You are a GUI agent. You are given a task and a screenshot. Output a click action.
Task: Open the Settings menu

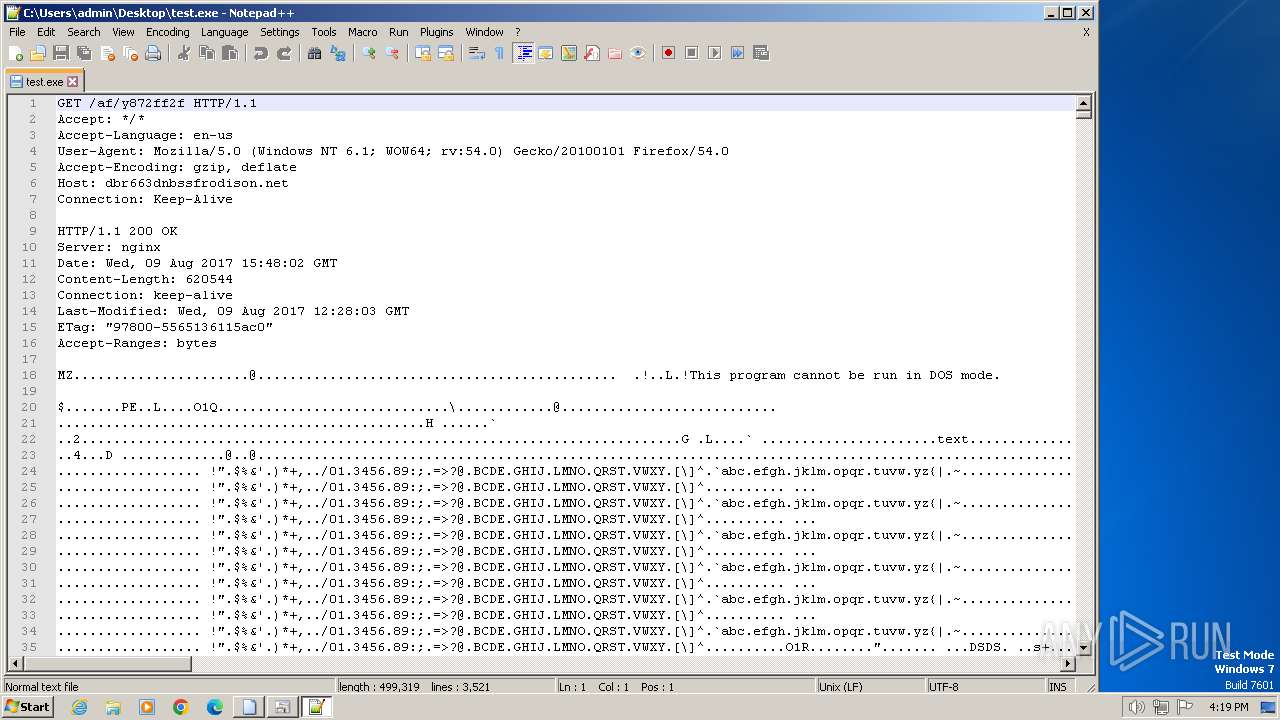(279, 32)
